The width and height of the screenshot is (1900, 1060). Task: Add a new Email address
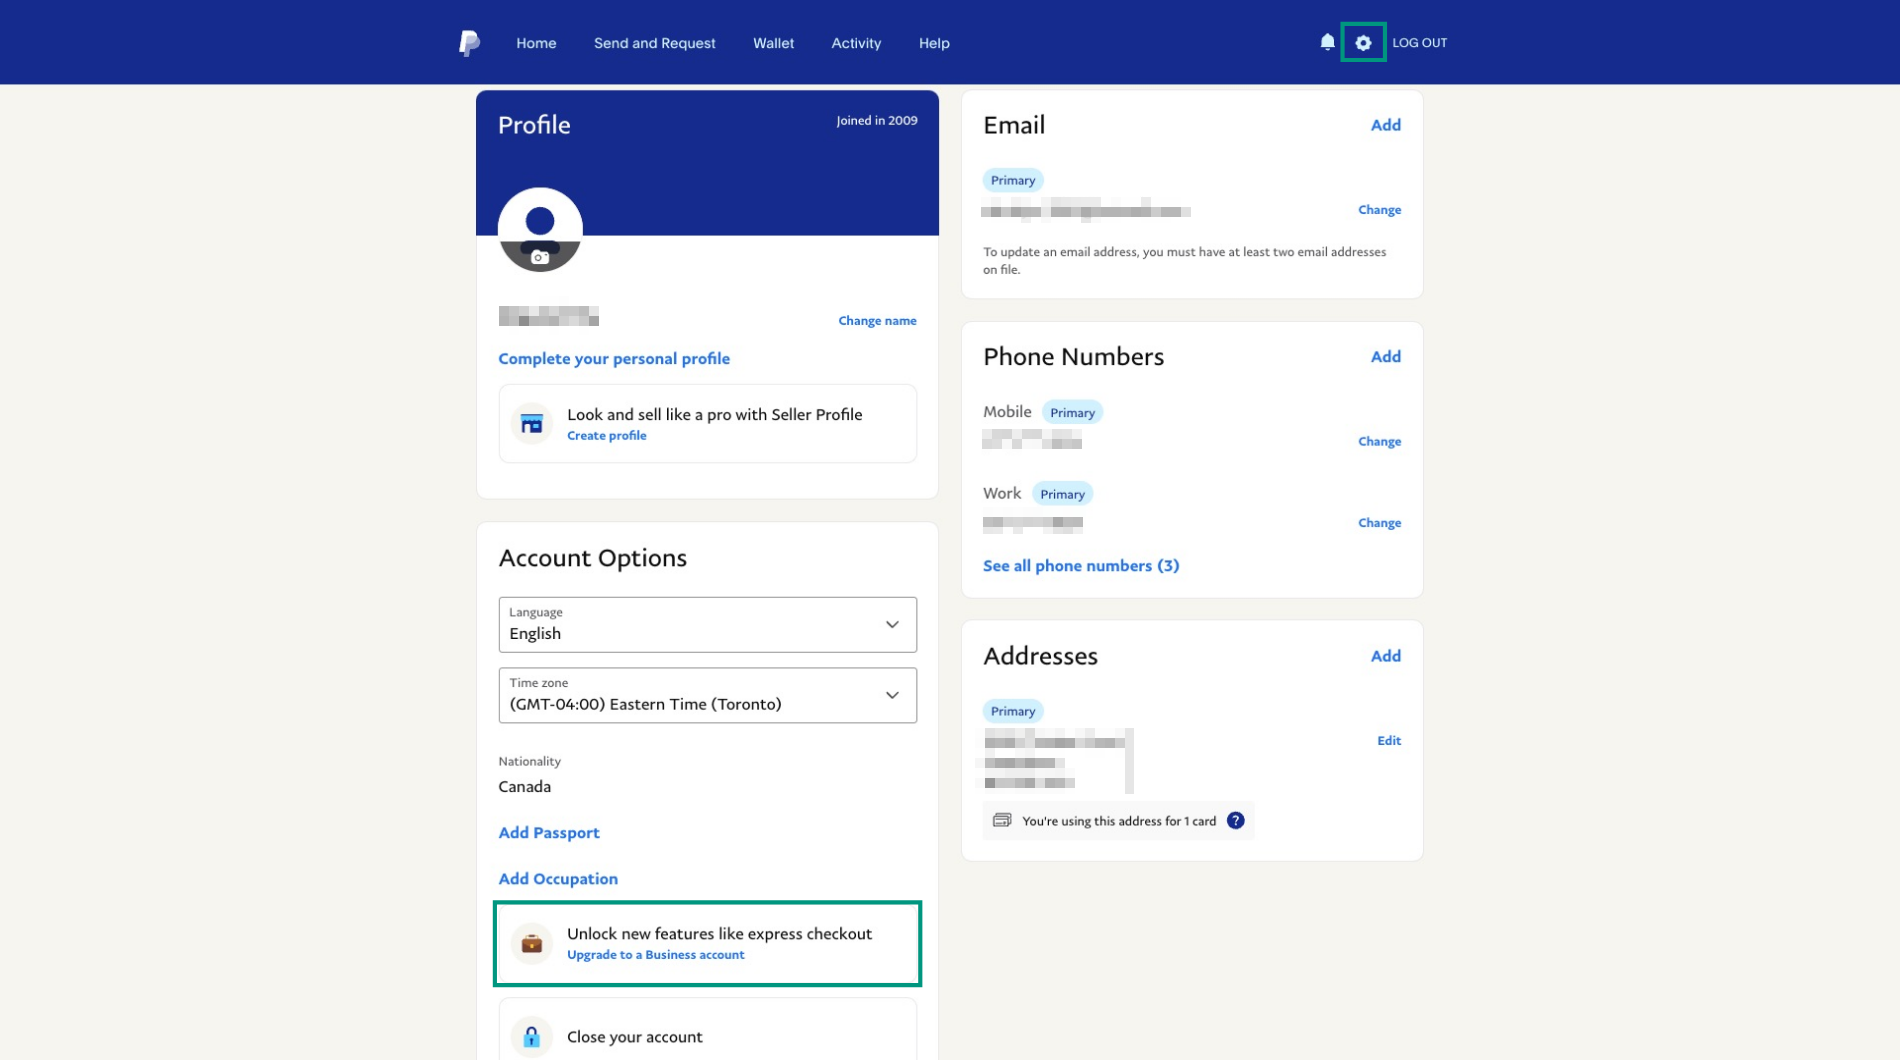(1385, 125)
